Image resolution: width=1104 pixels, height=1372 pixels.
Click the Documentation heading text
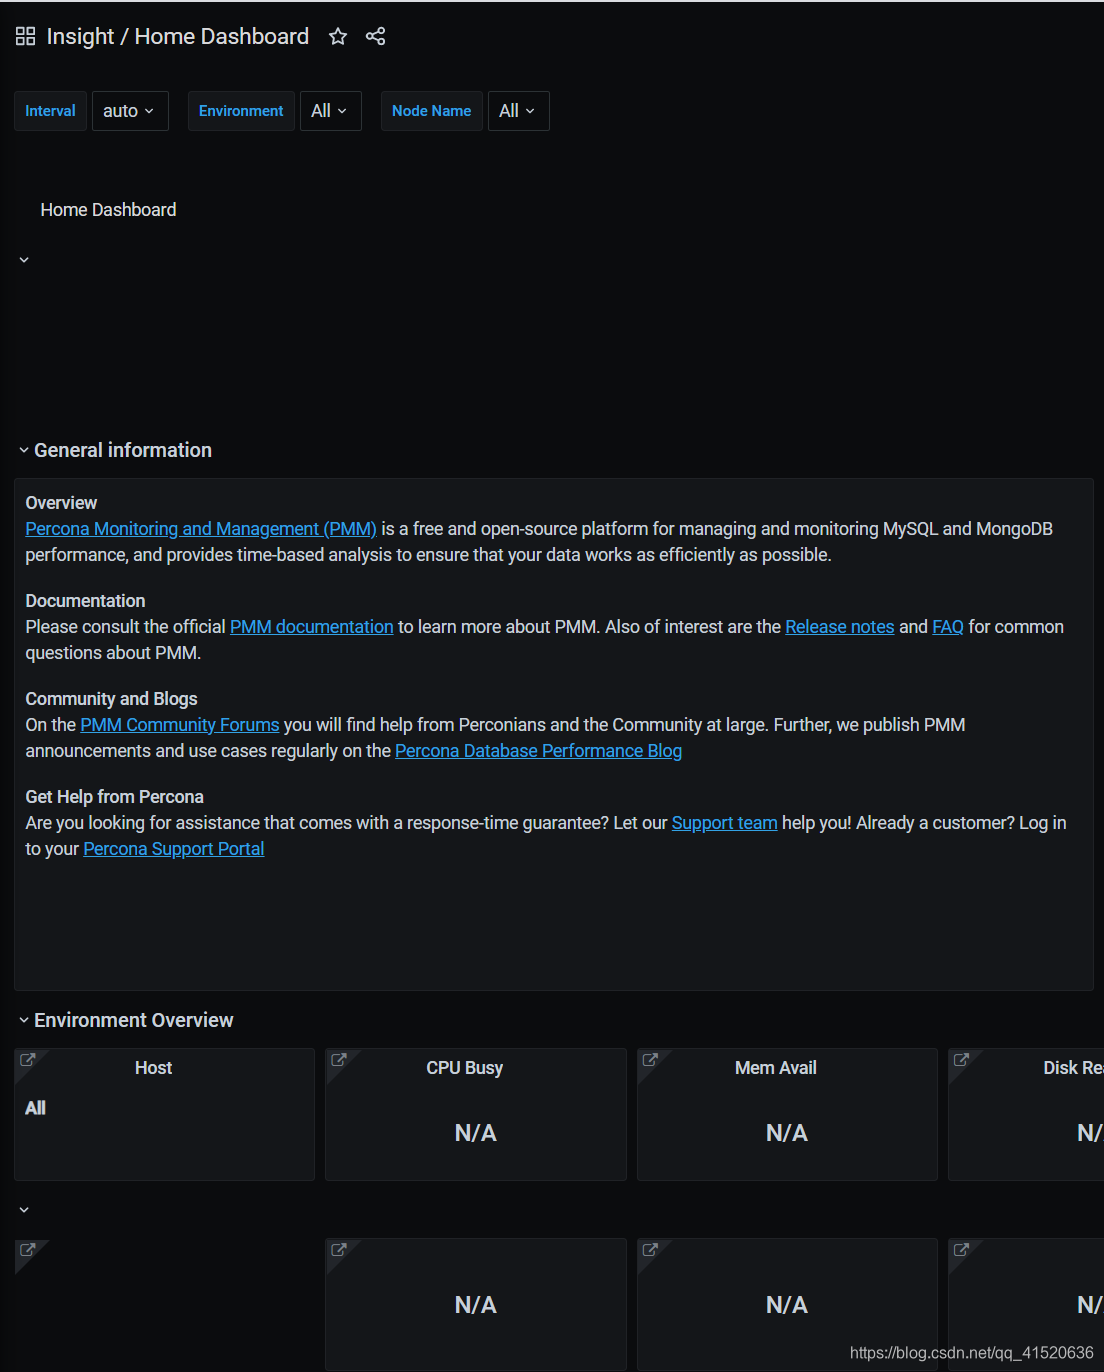85,601
